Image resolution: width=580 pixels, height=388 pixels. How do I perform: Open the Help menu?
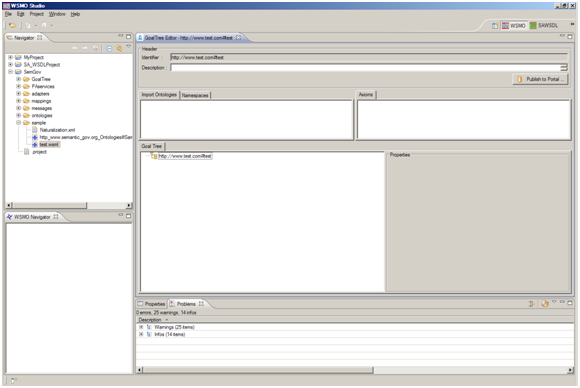75,14
